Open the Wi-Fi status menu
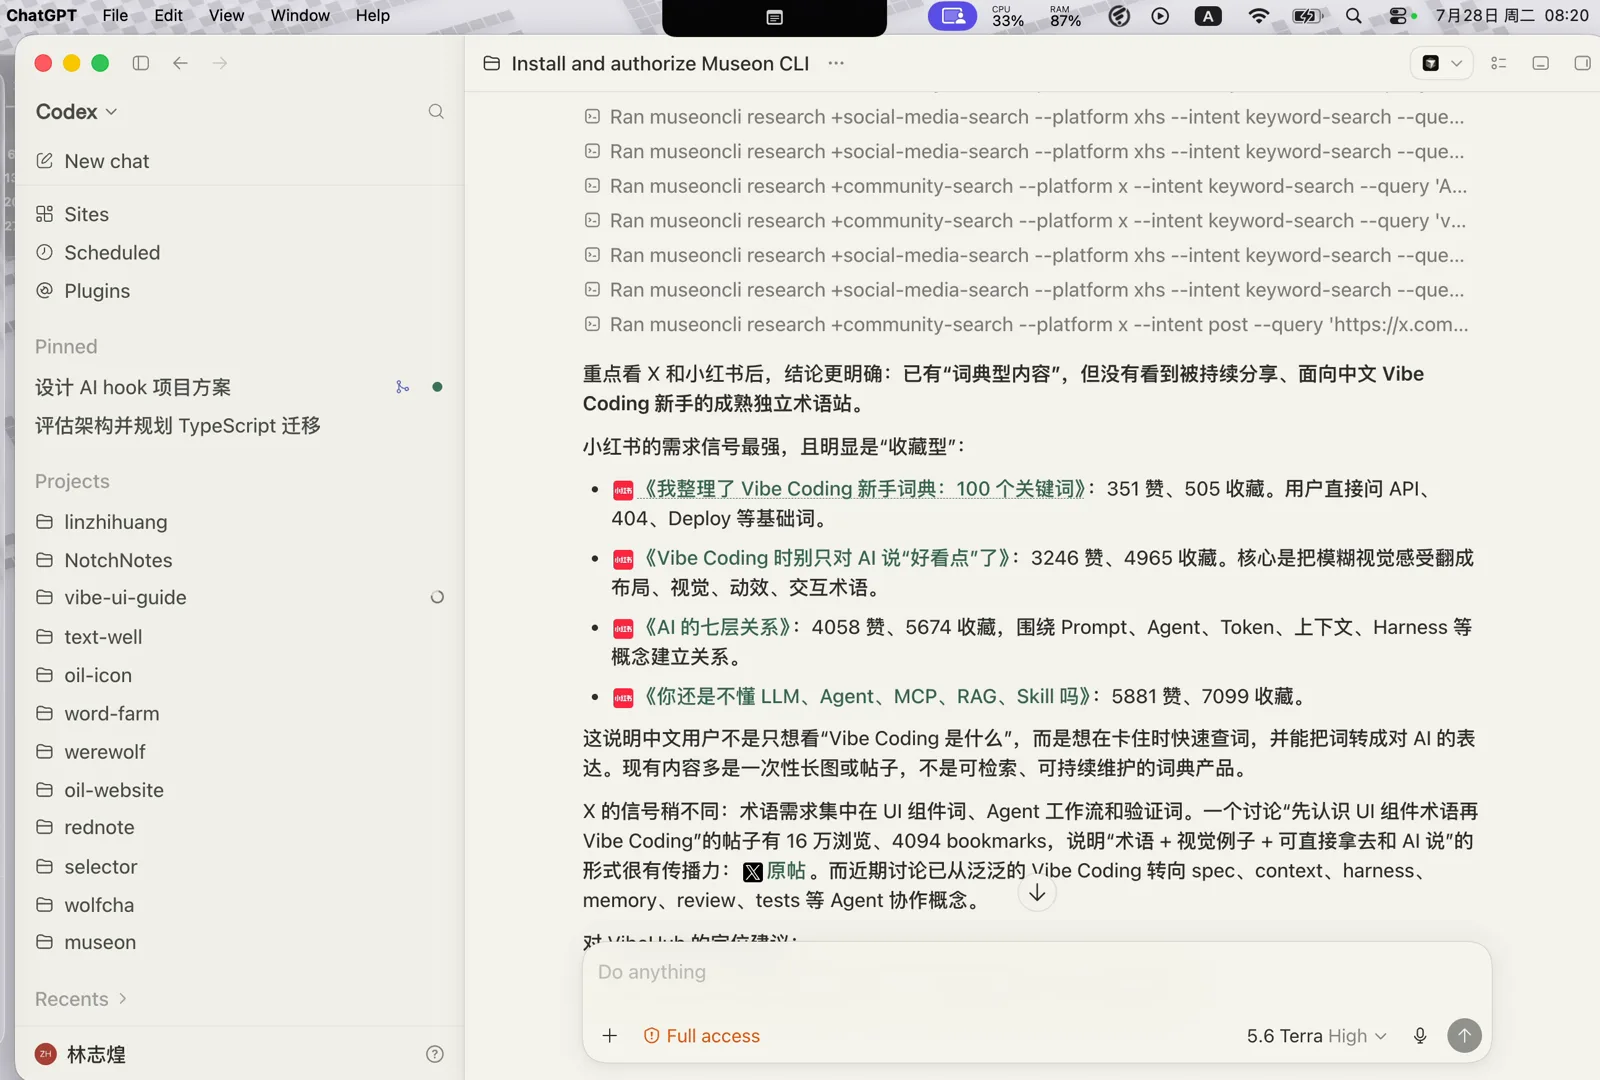 coord(1259,16)
